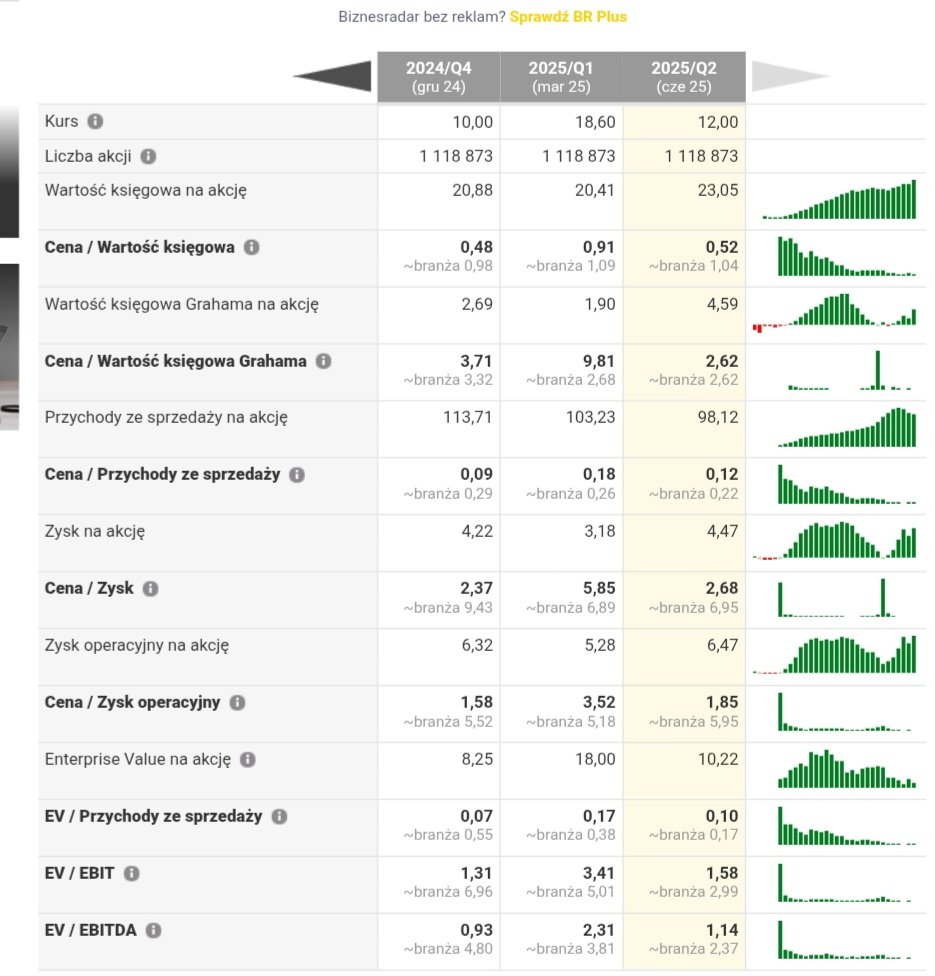Screen dimensions: 935x976
Task: Click Przychody ze sprzedaży na akcję chart
Action: [x=846, y=428]
